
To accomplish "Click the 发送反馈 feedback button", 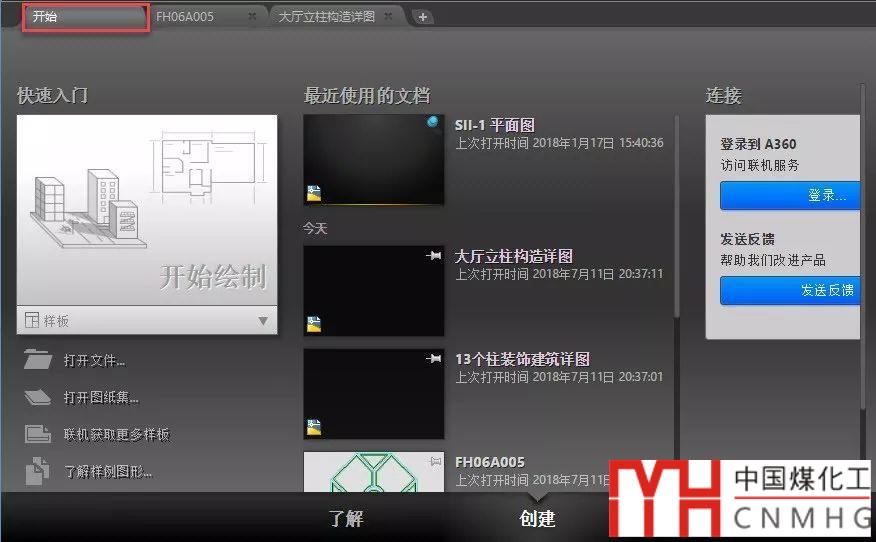I will pyautogui.click(x=790, y=291).
